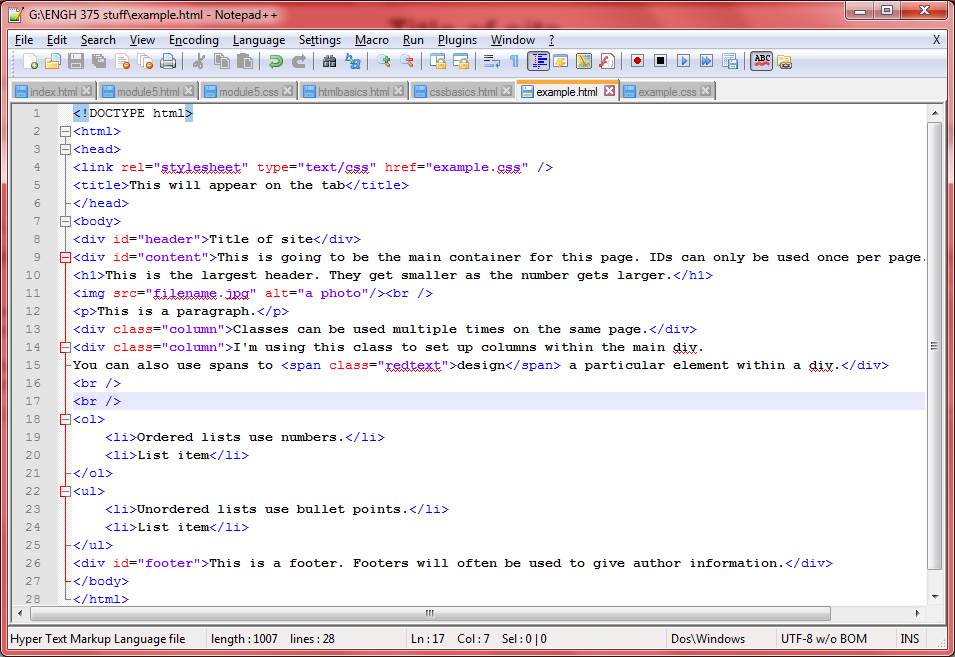Open the function list icon
The width and height of the screenshot is (955, 657).
(x=607, y=61)
